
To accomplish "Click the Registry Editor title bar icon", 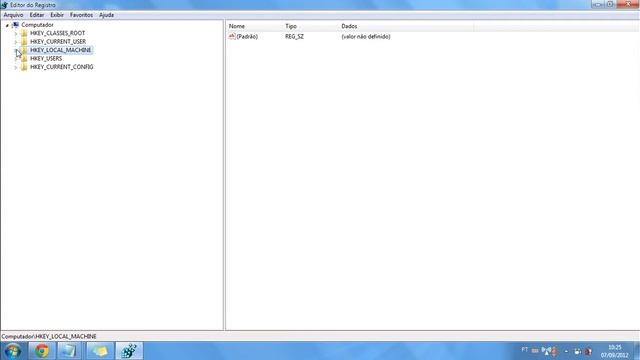I will click(x=4, y=5).
